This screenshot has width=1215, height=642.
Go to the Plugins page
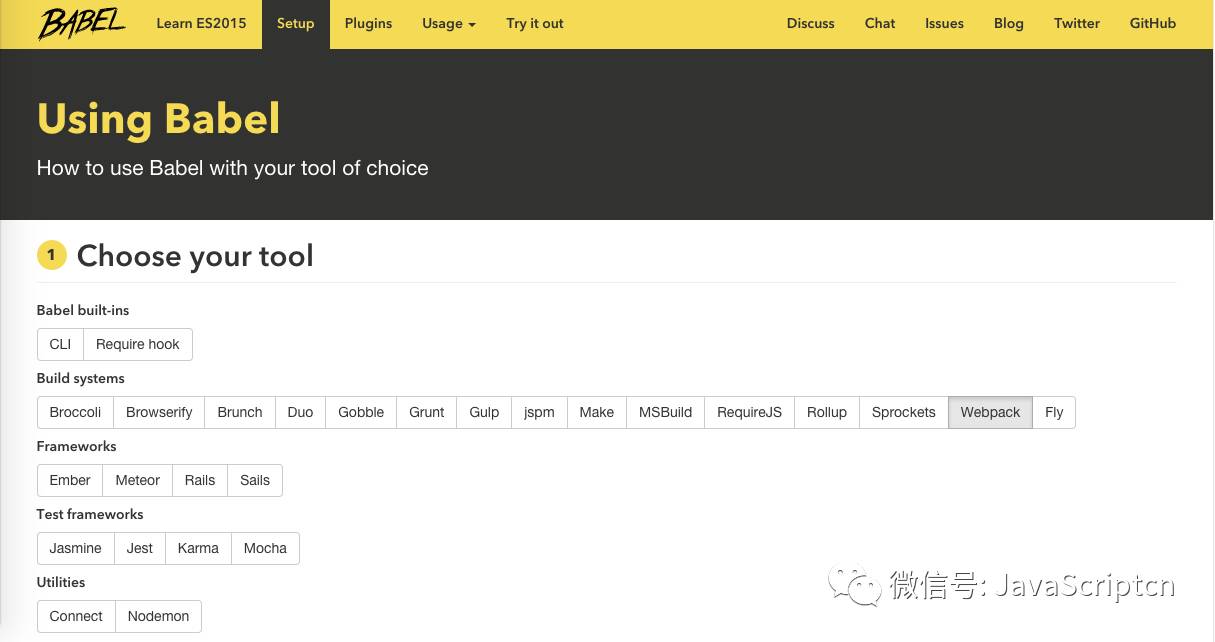pos(368,23)
